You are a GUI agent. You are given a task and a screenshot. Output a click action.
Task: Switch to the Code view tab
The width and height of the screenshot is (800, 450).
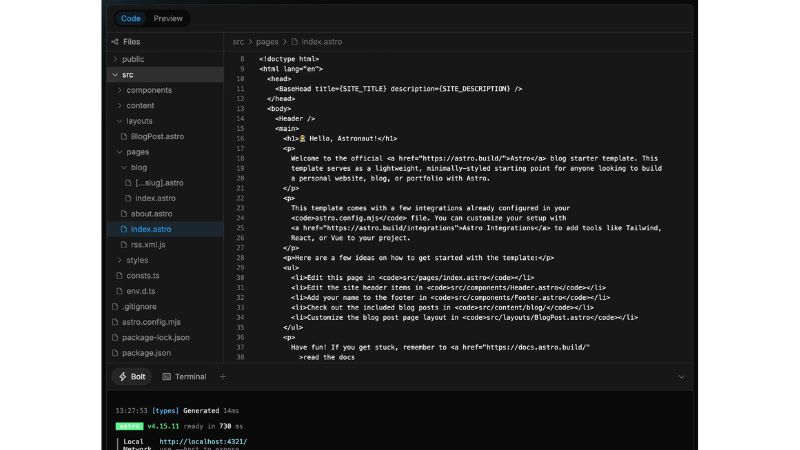tap(131, 18)
